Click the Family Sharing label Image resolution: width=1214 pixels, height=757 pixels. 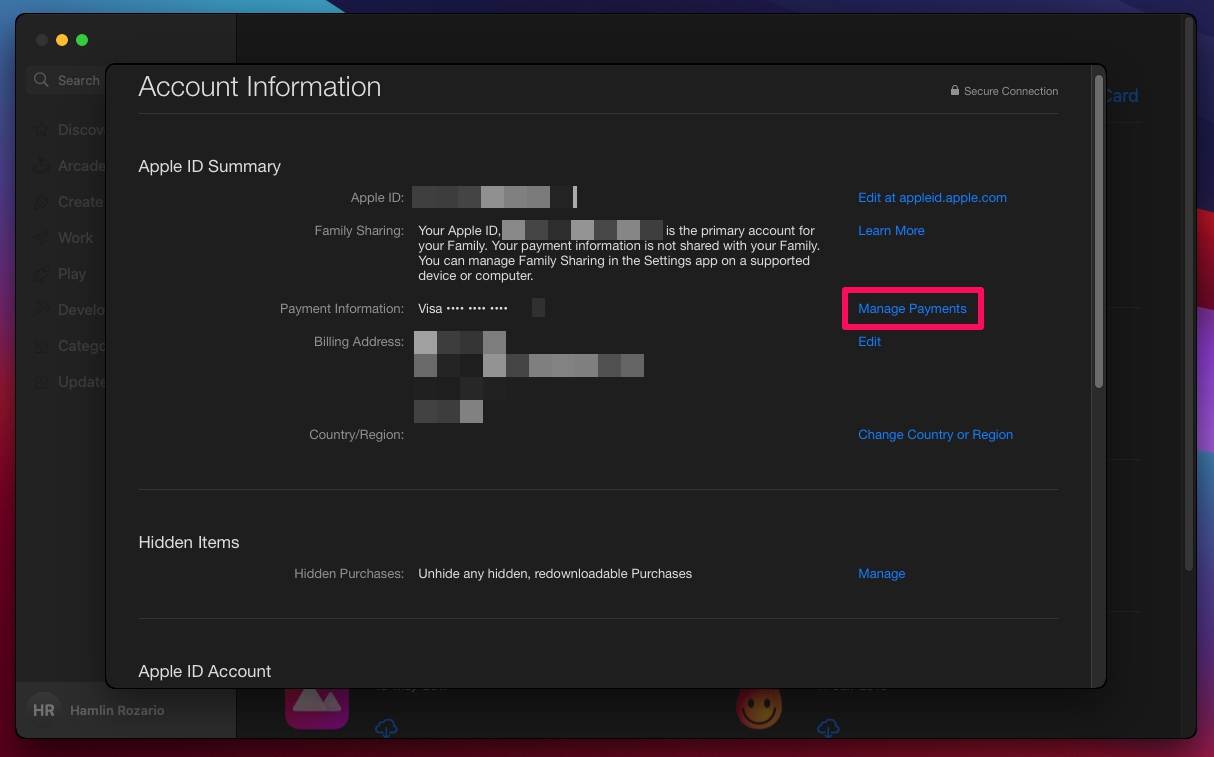click(x=359, y=231)
